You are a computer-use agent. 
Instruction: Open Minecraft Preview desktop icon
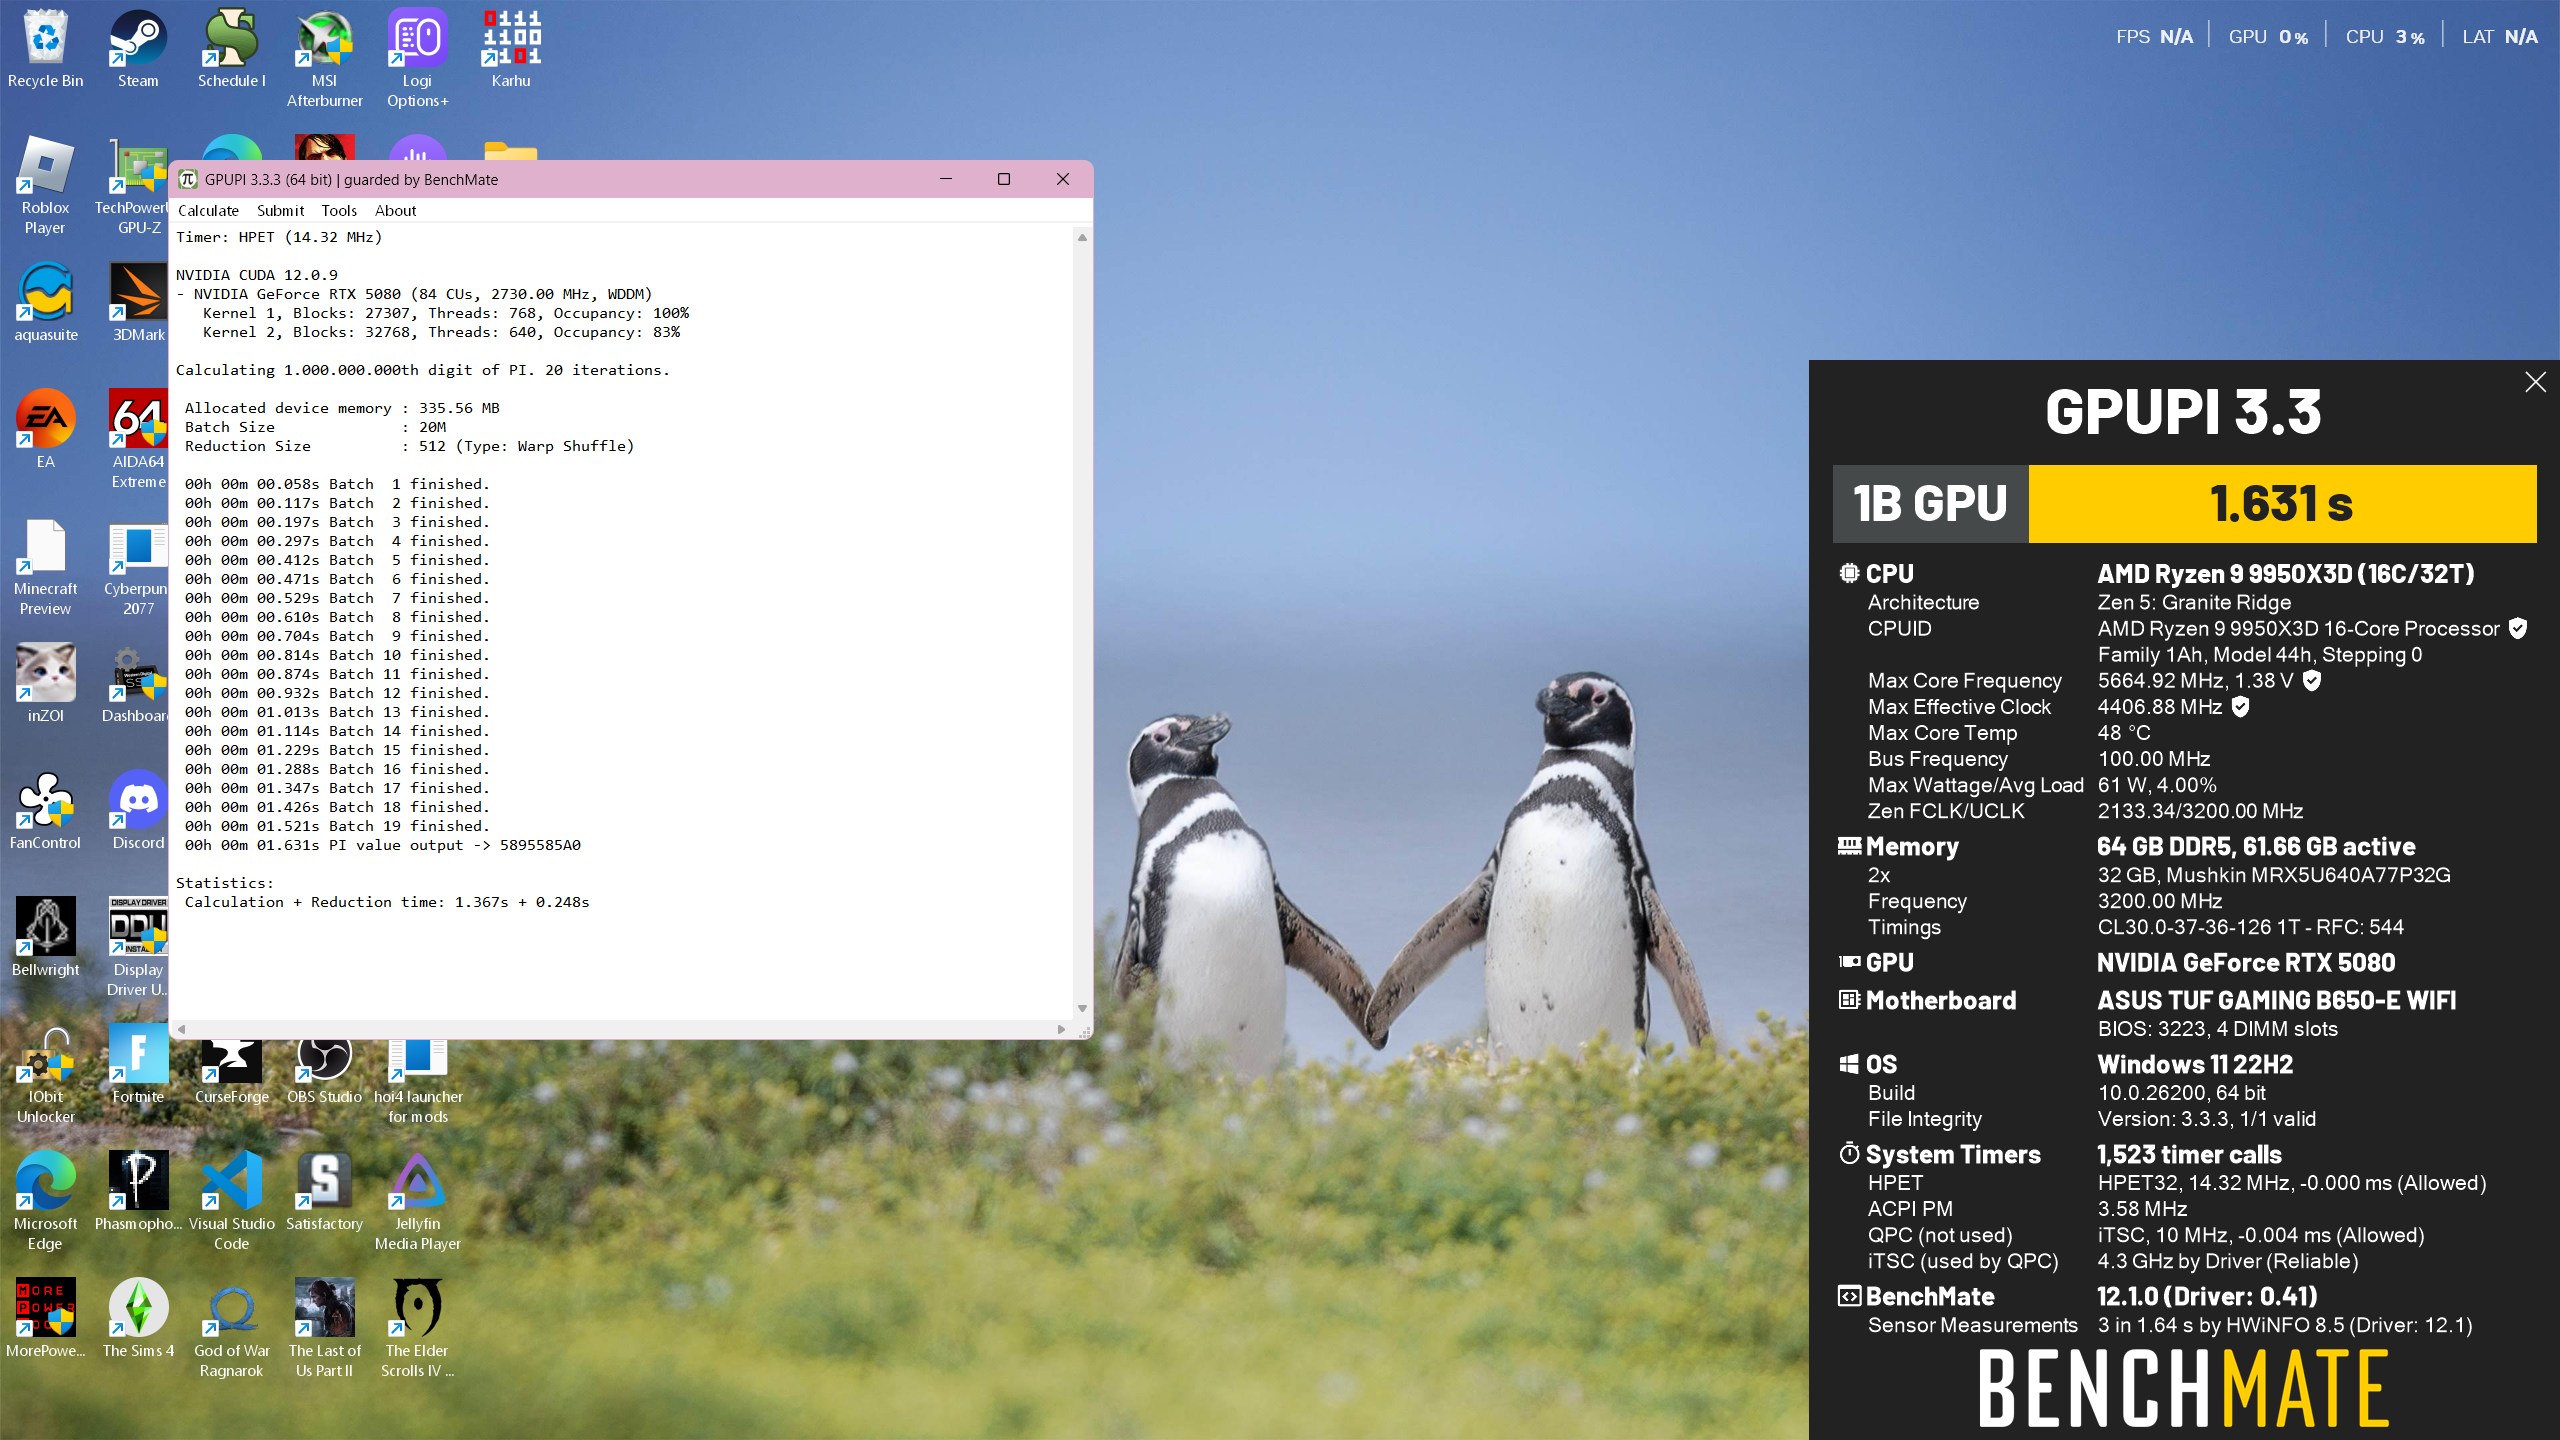[45, 567]
